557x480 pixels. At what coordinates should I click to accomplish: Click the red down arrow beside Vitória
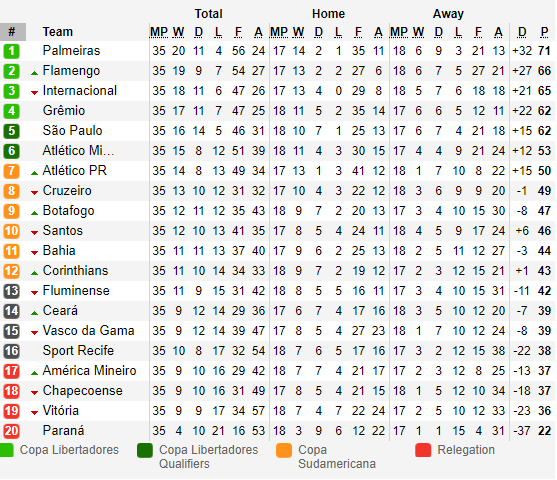click(x=34, y=412)
